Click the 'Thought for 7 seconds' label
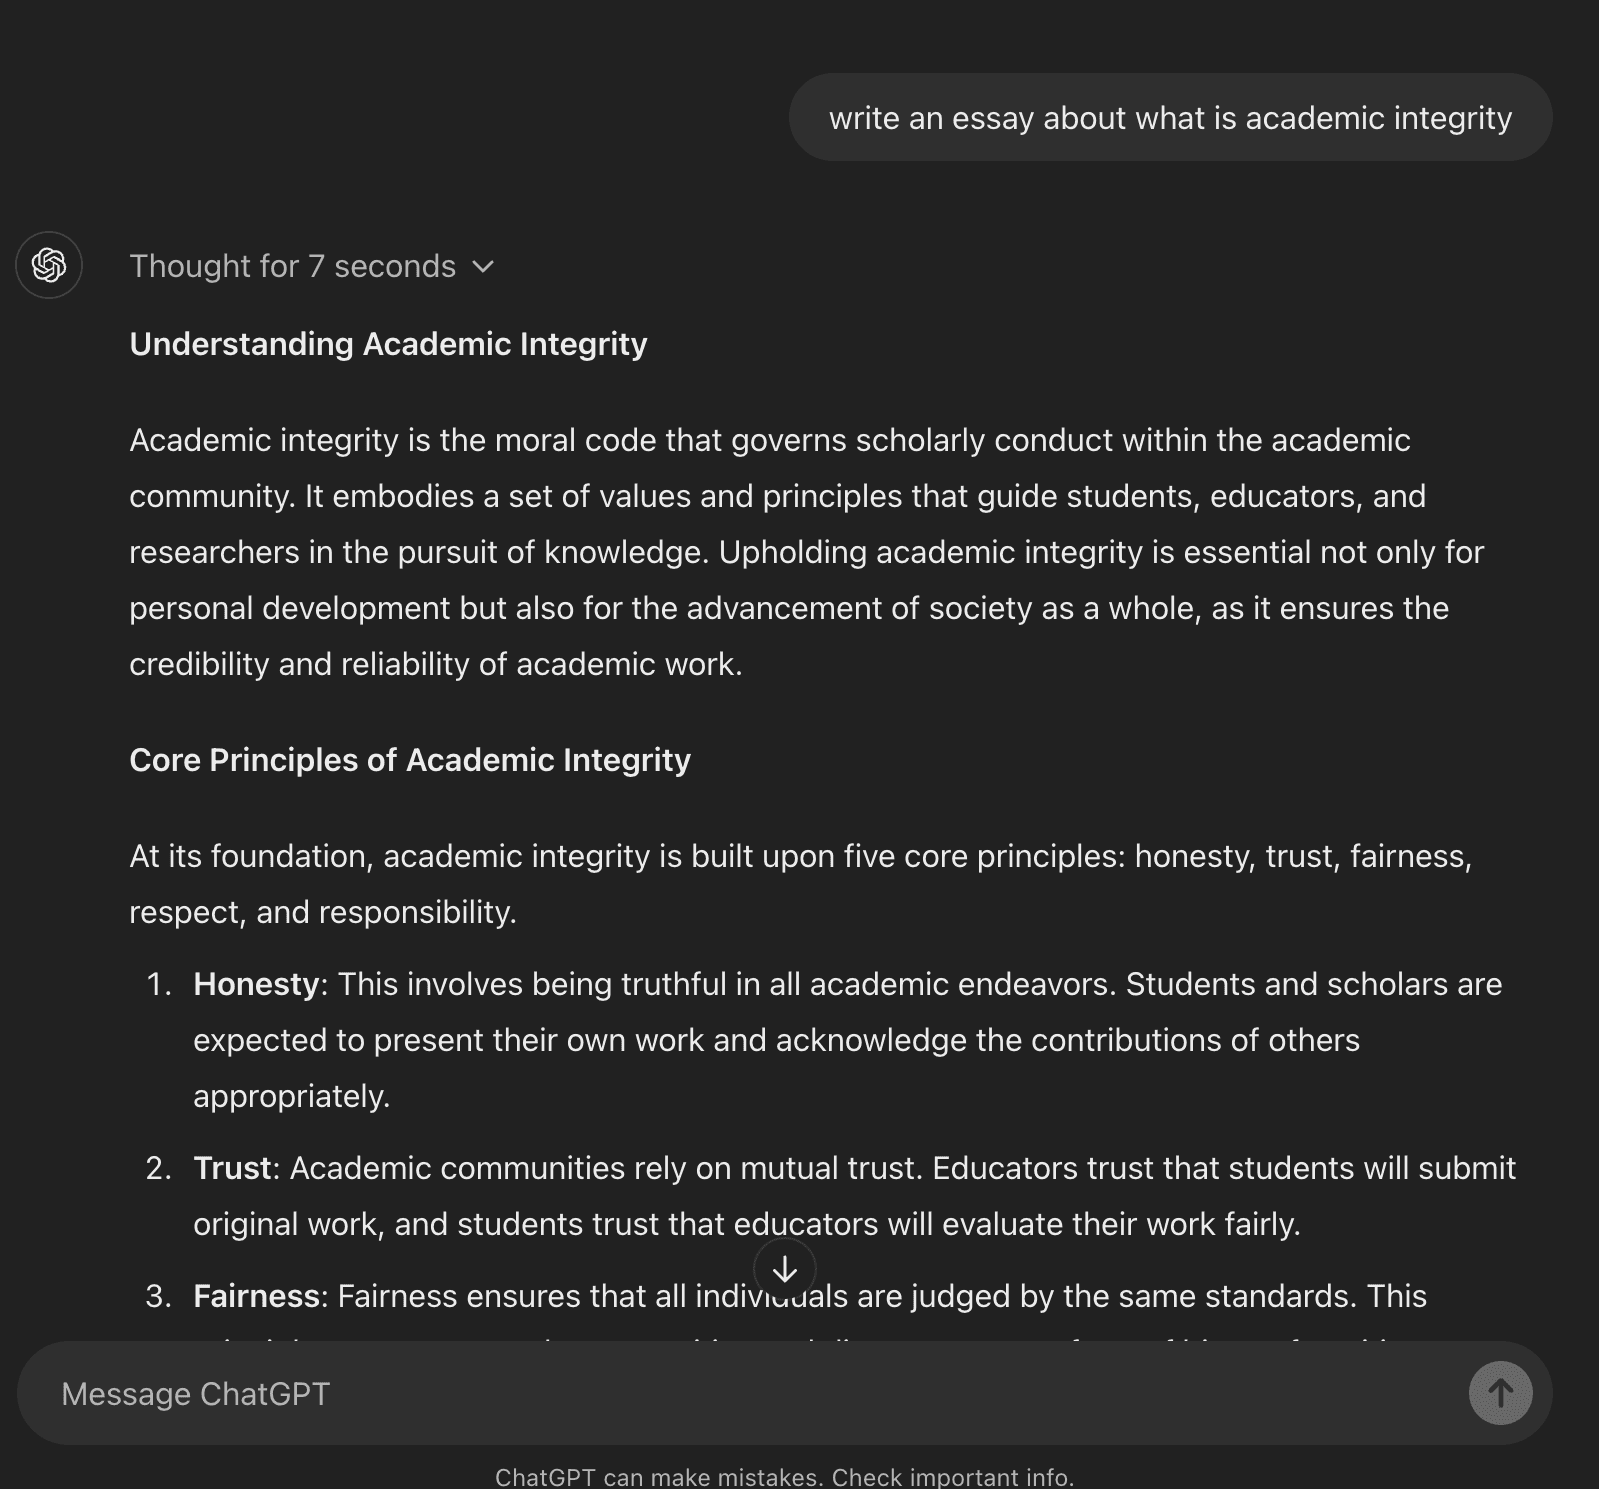The image size is (1599, 1489). tap(292, 266)
